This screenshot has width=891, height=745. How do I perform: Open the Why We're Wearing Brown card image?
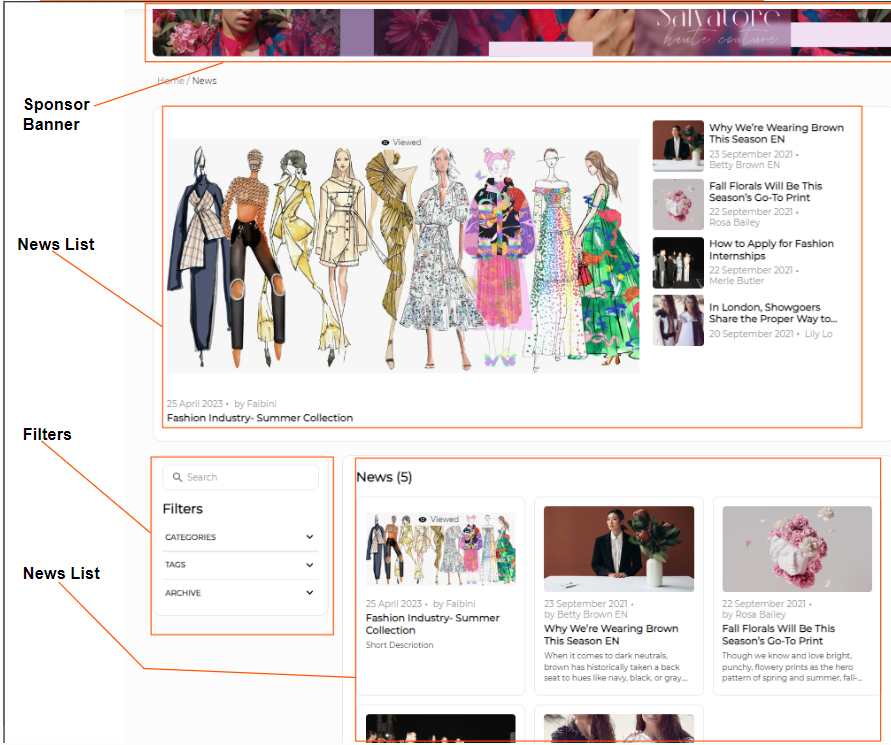618,548
